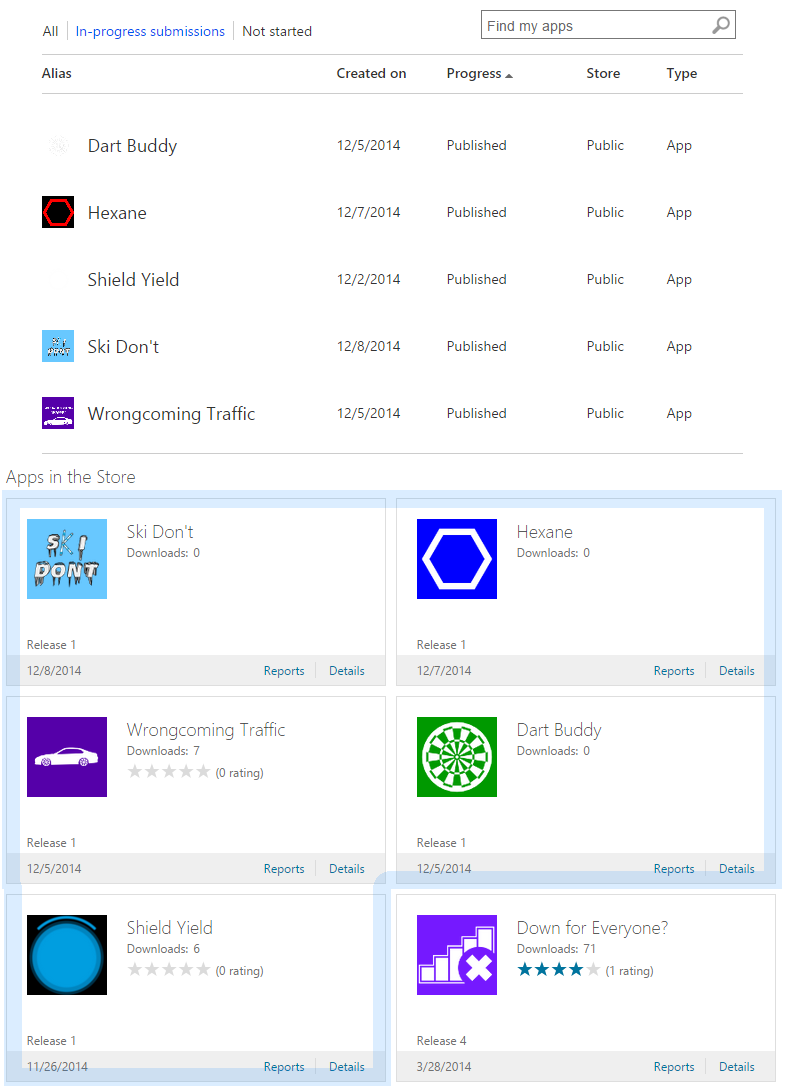
Task: Open Details for Down for Everyone? card
Action: tap(737, 1067)
